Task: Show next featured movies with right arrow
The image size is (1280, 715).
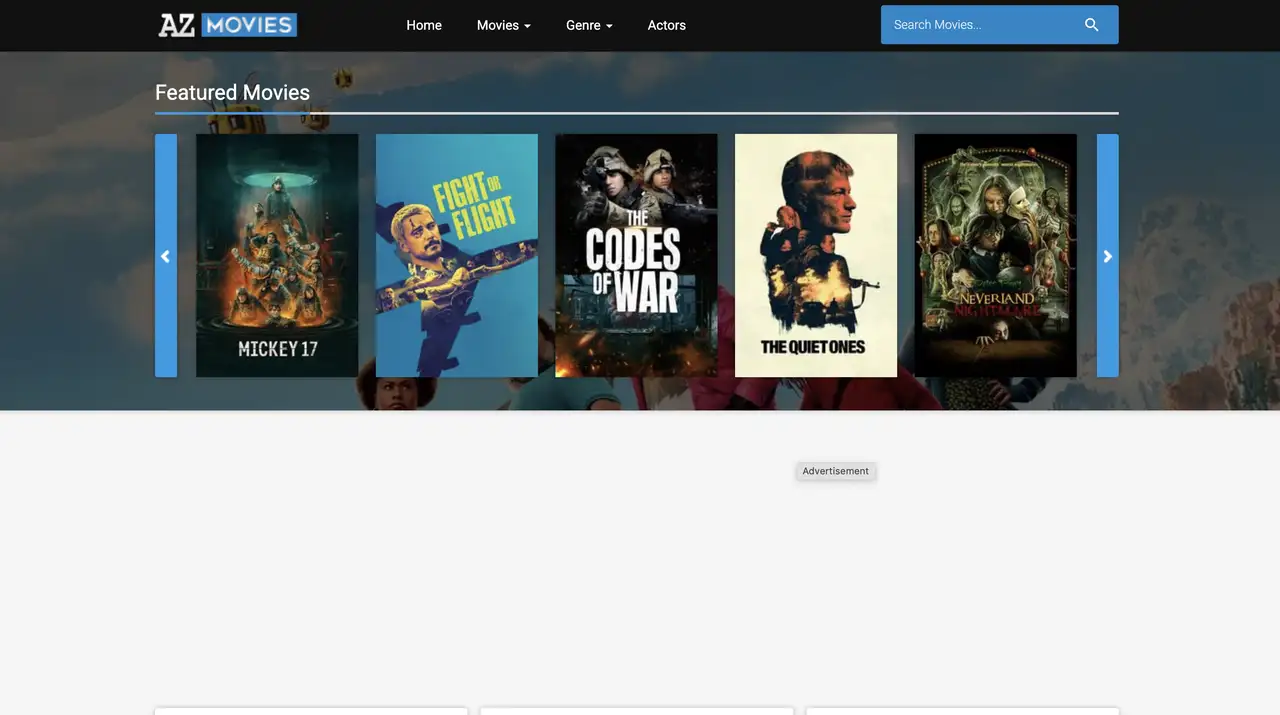Action: tap(1108, 256)
